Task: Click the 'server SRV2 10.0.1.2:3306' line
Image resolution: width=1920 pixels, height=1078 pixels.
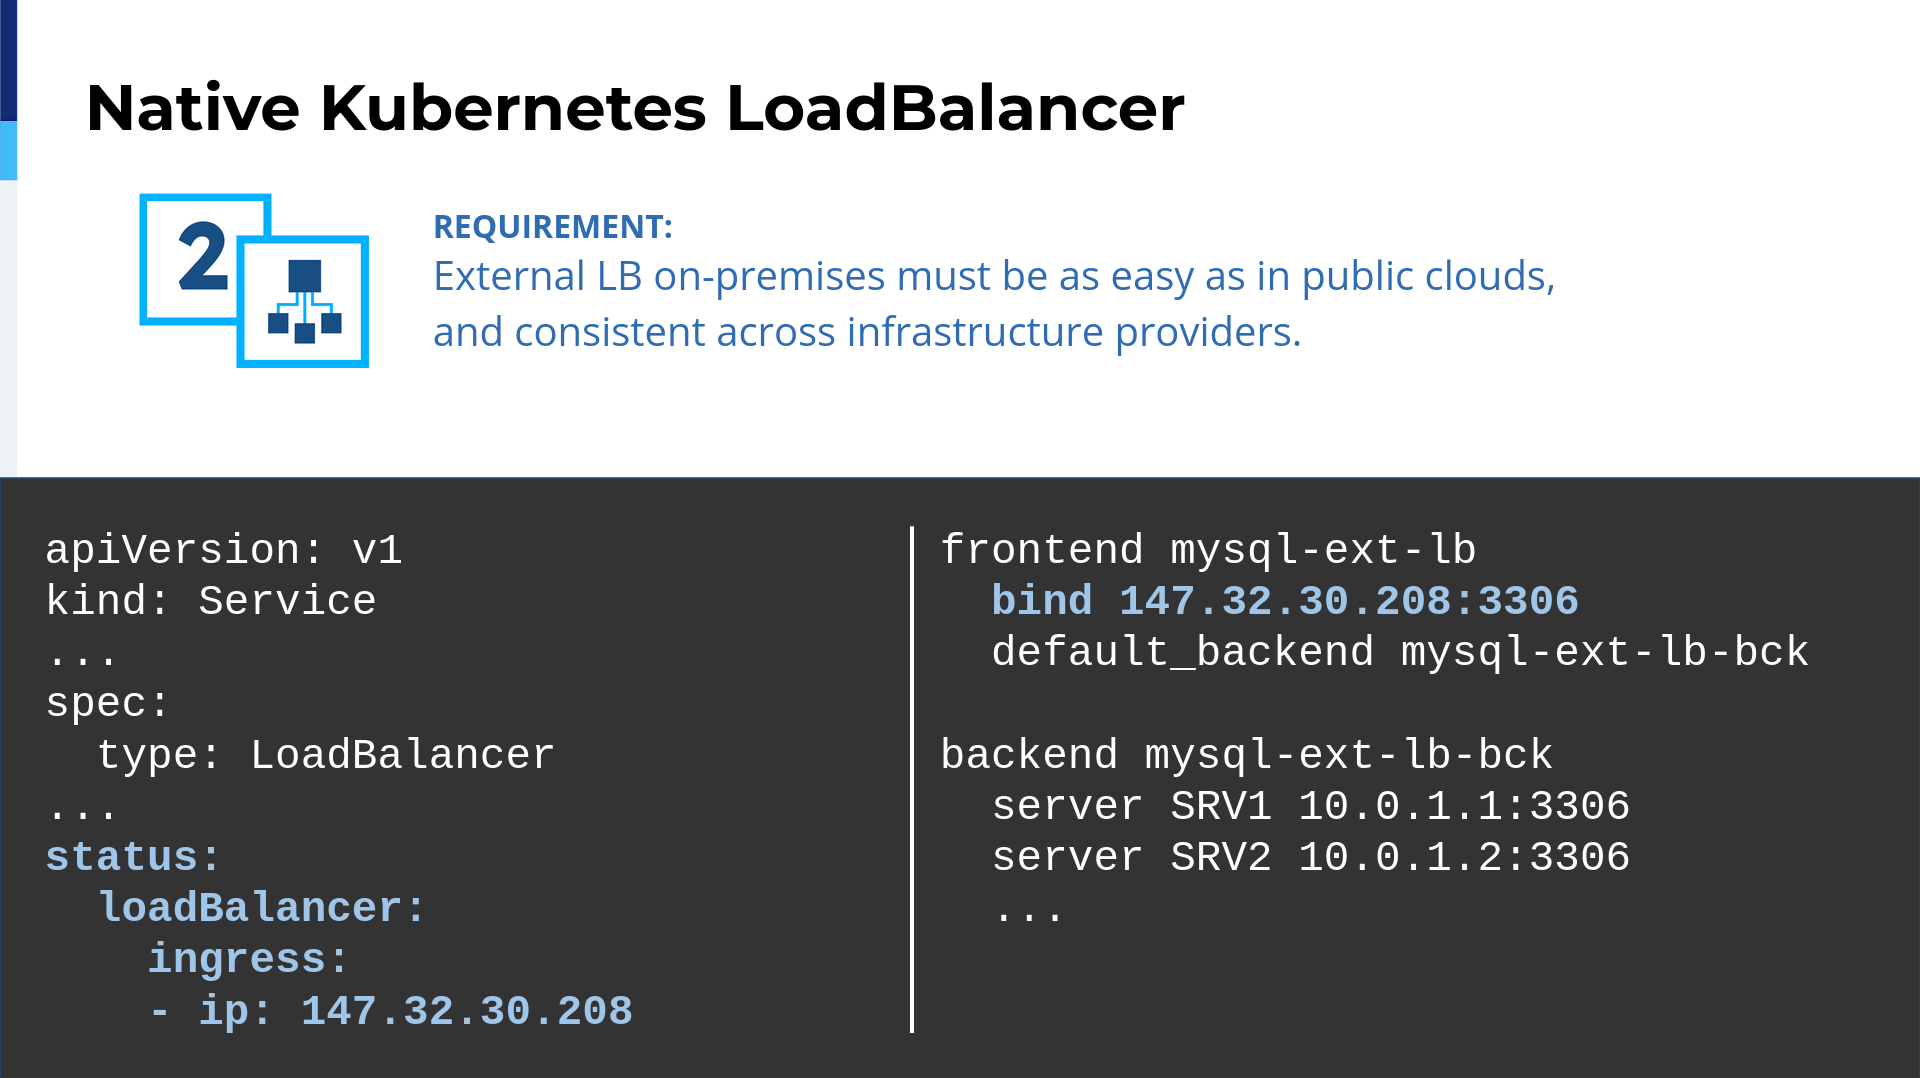Action: 1311,857
